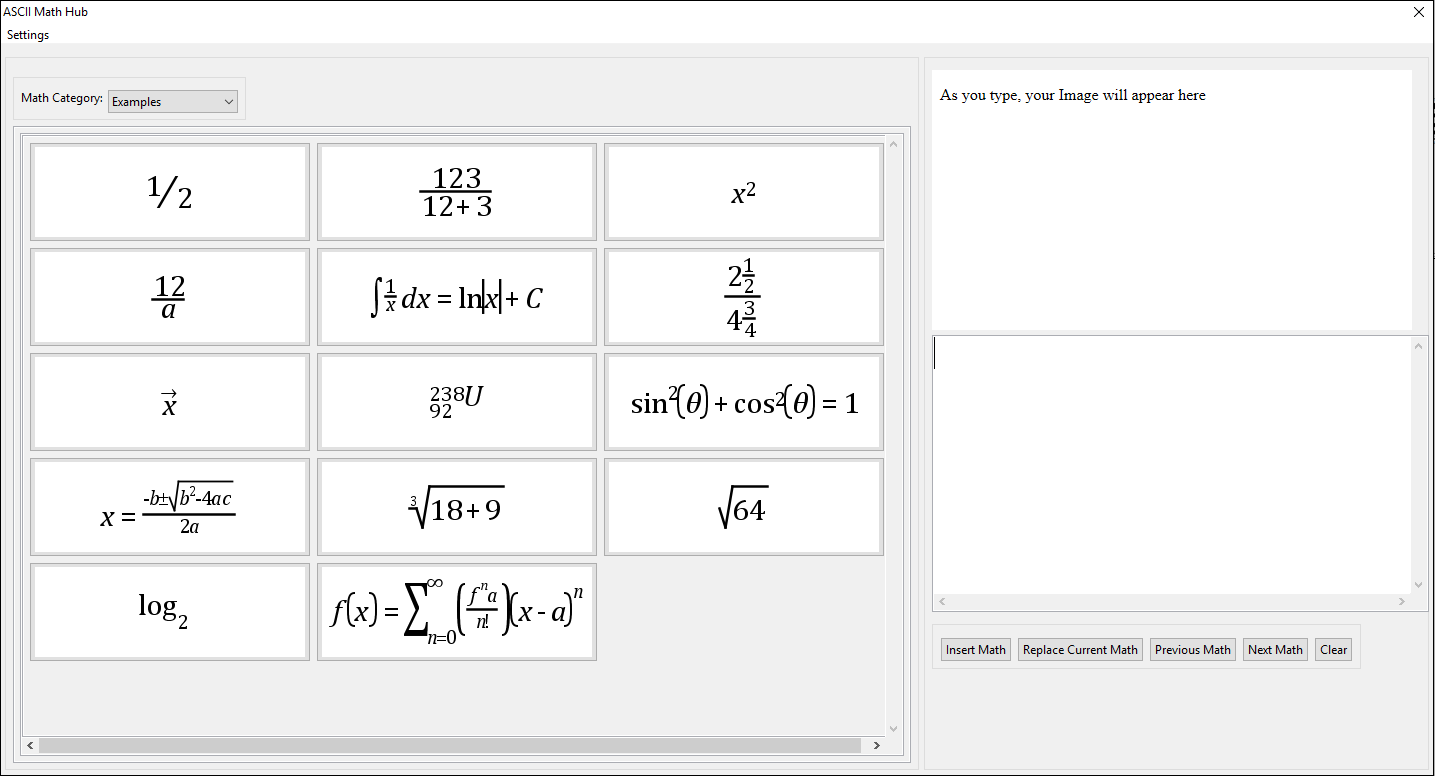Select the quadratic formula example
The width and height of the screenshot is (1435, 776).
tap(170, 507)
